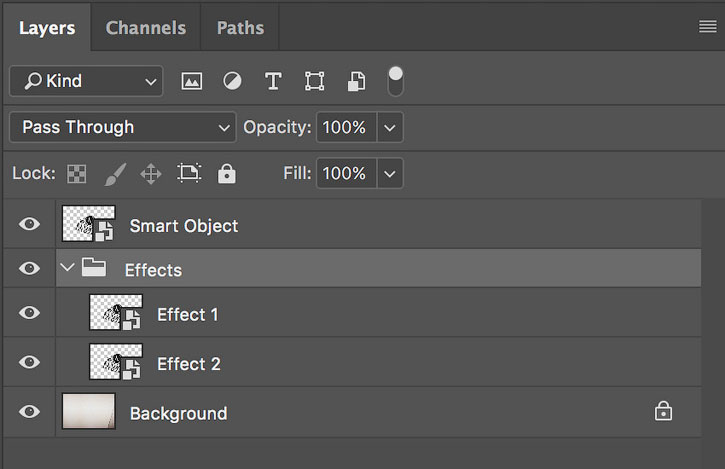Filter layers by pixel layer icon
Screen dimensions: 725x469
[191, 81]
